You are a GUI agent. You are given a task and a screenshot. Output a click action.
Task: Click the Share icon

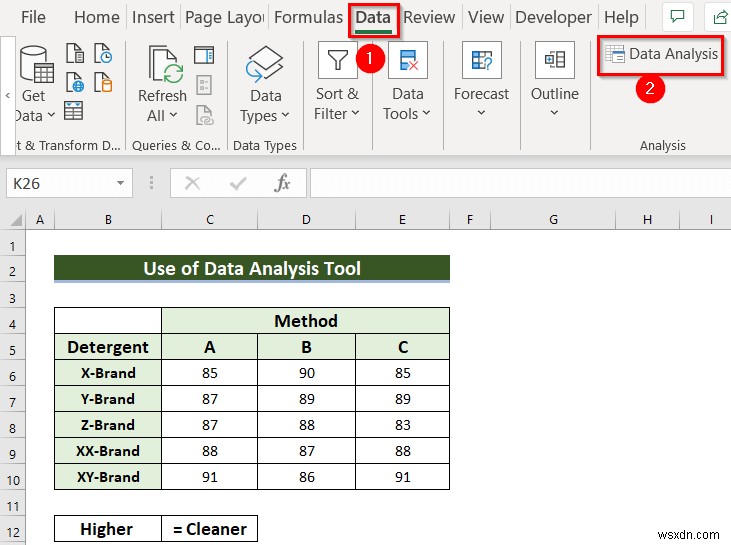[719, 18]
